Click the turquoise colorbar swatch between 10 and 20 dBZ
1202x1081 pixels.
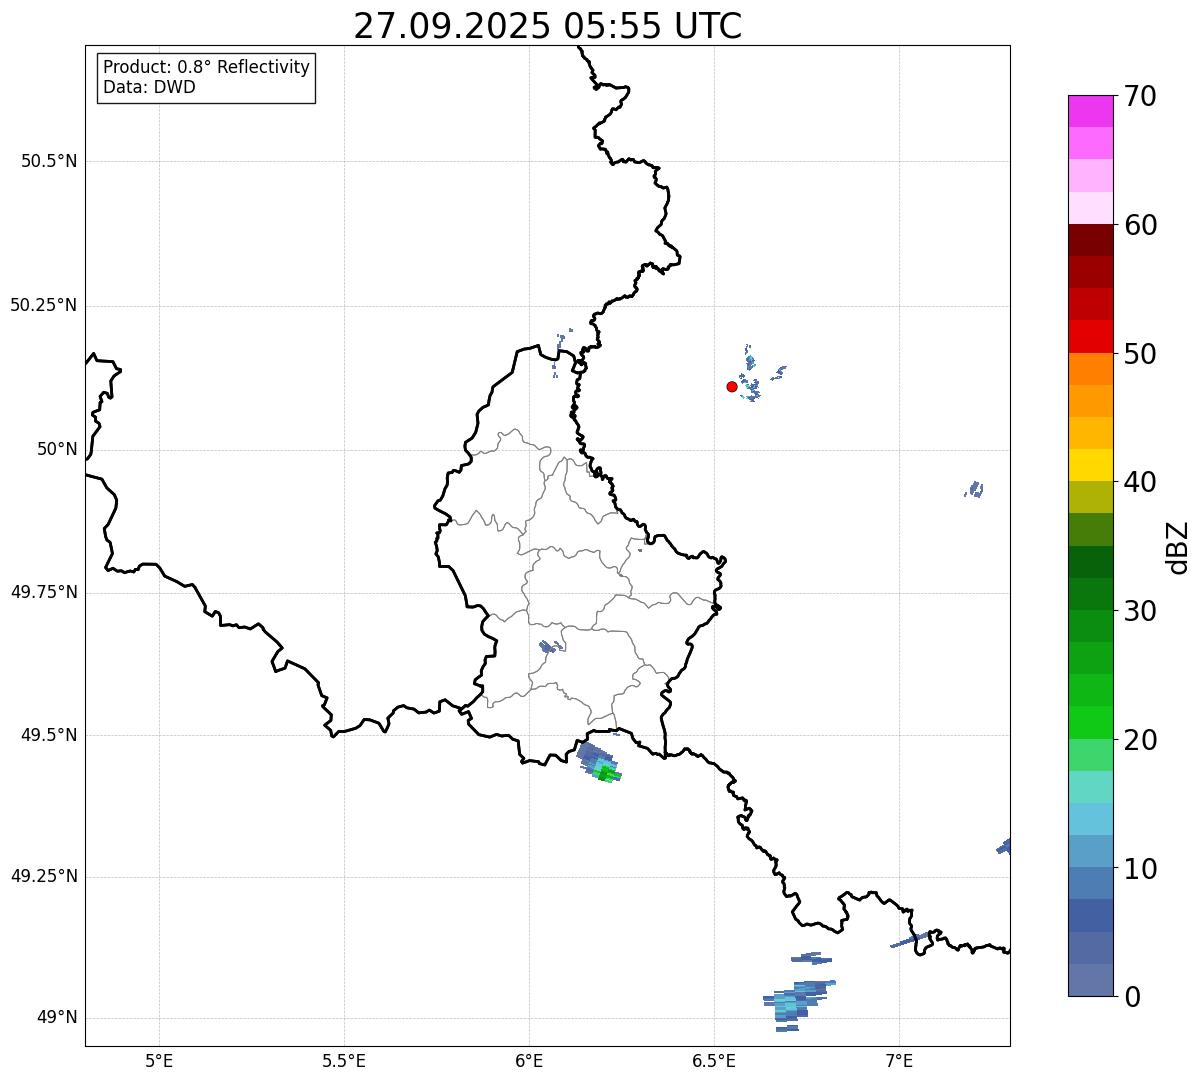[1091, 787]
